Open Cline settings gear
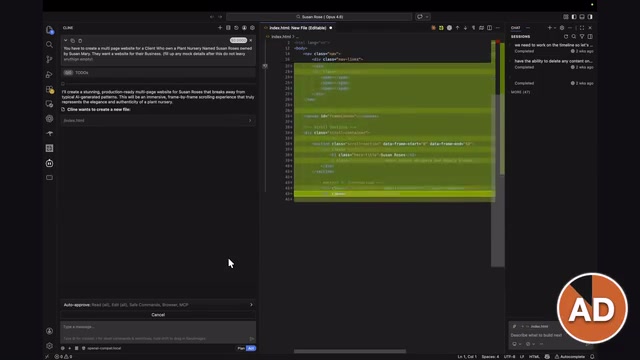Image resolution: width=640 pixels, height=360 pixels. pos(252,28)
